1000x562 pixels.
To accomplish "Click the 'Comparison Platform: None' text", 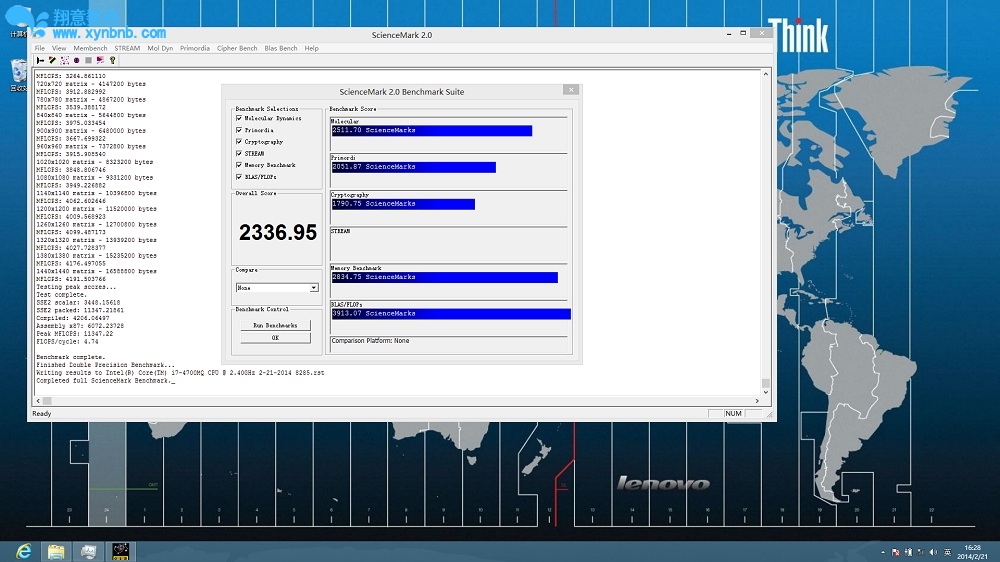I will click(370, 341).
